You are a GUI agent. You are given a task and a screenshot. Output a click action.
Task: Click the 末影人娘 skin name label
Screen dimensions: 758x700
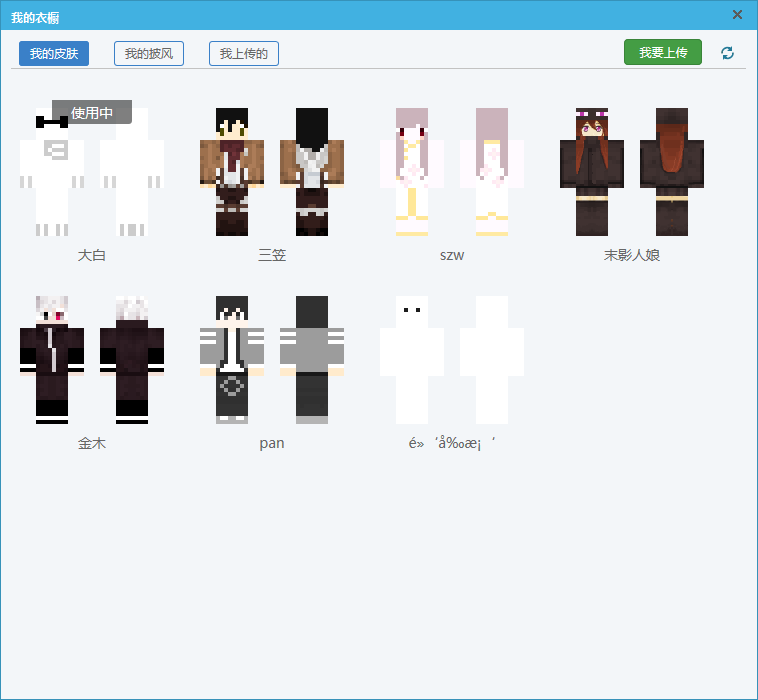pos(632,255)
